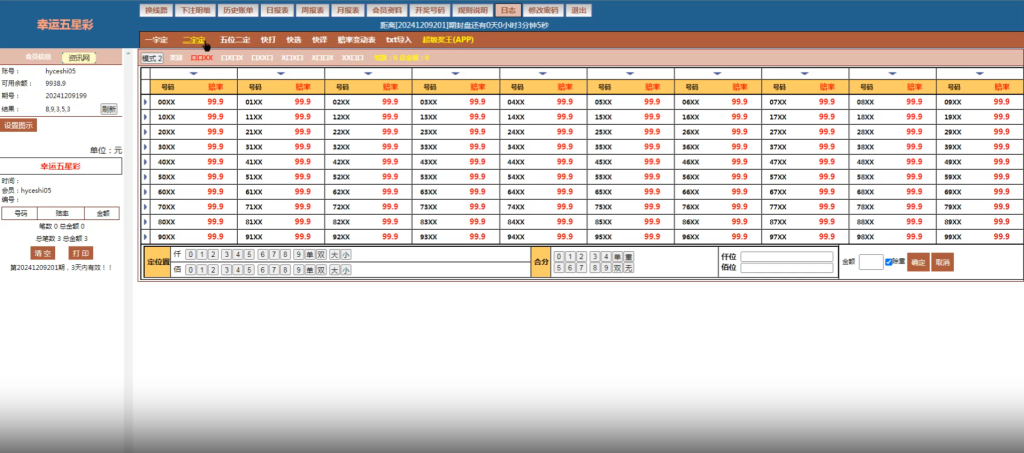Click the 金额 amount input box

point(870,262)
